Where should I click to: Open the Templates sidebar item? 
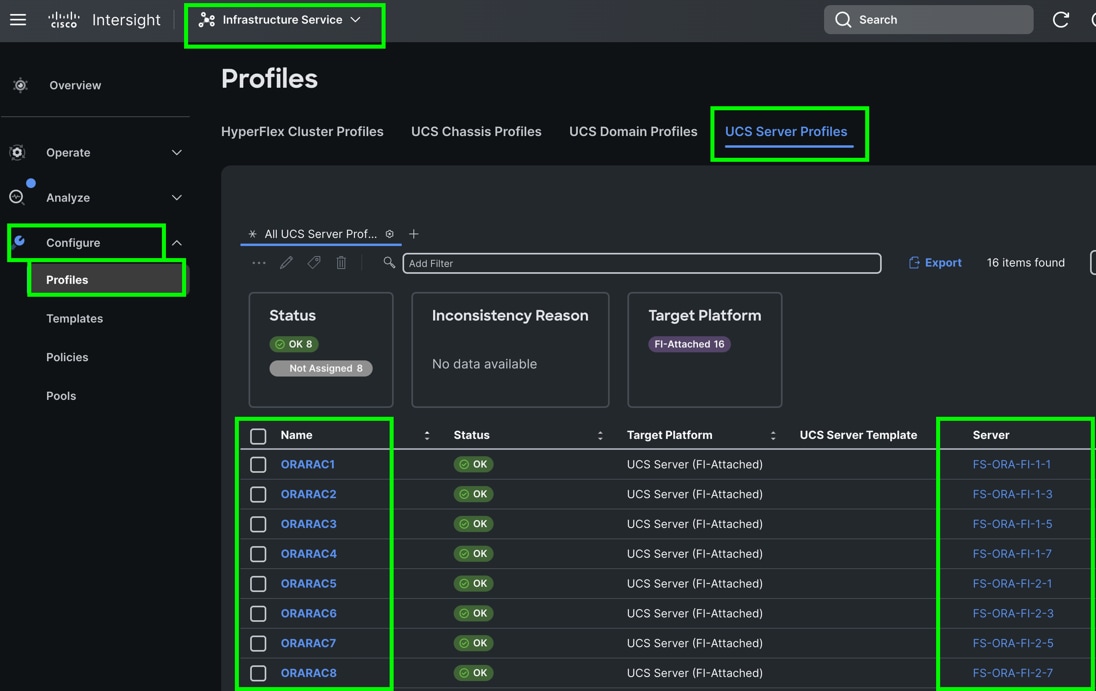click(x=74, y=319)
